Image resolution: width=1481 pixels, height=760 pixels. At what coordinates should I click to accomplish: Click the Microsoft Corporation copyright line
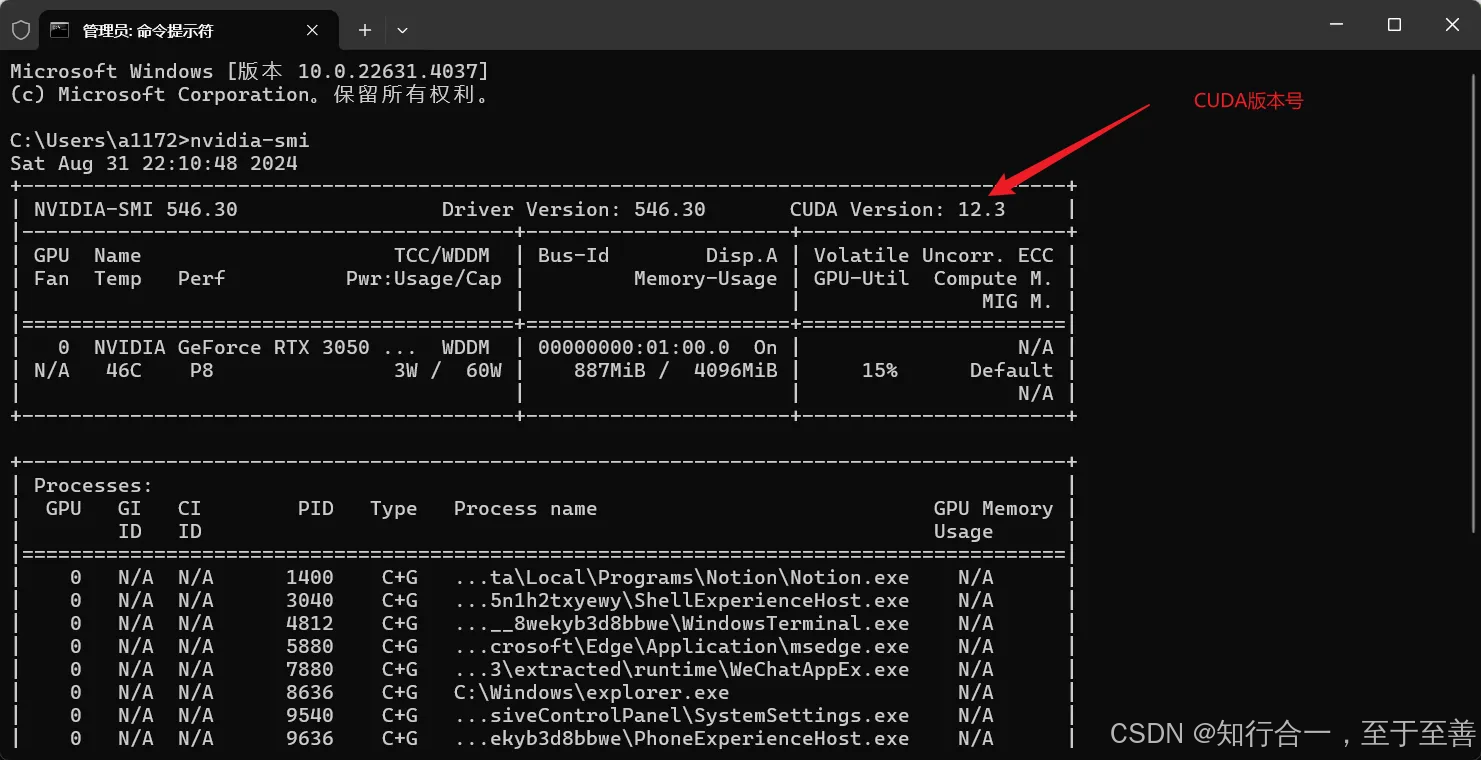click(x=250, y=94)
